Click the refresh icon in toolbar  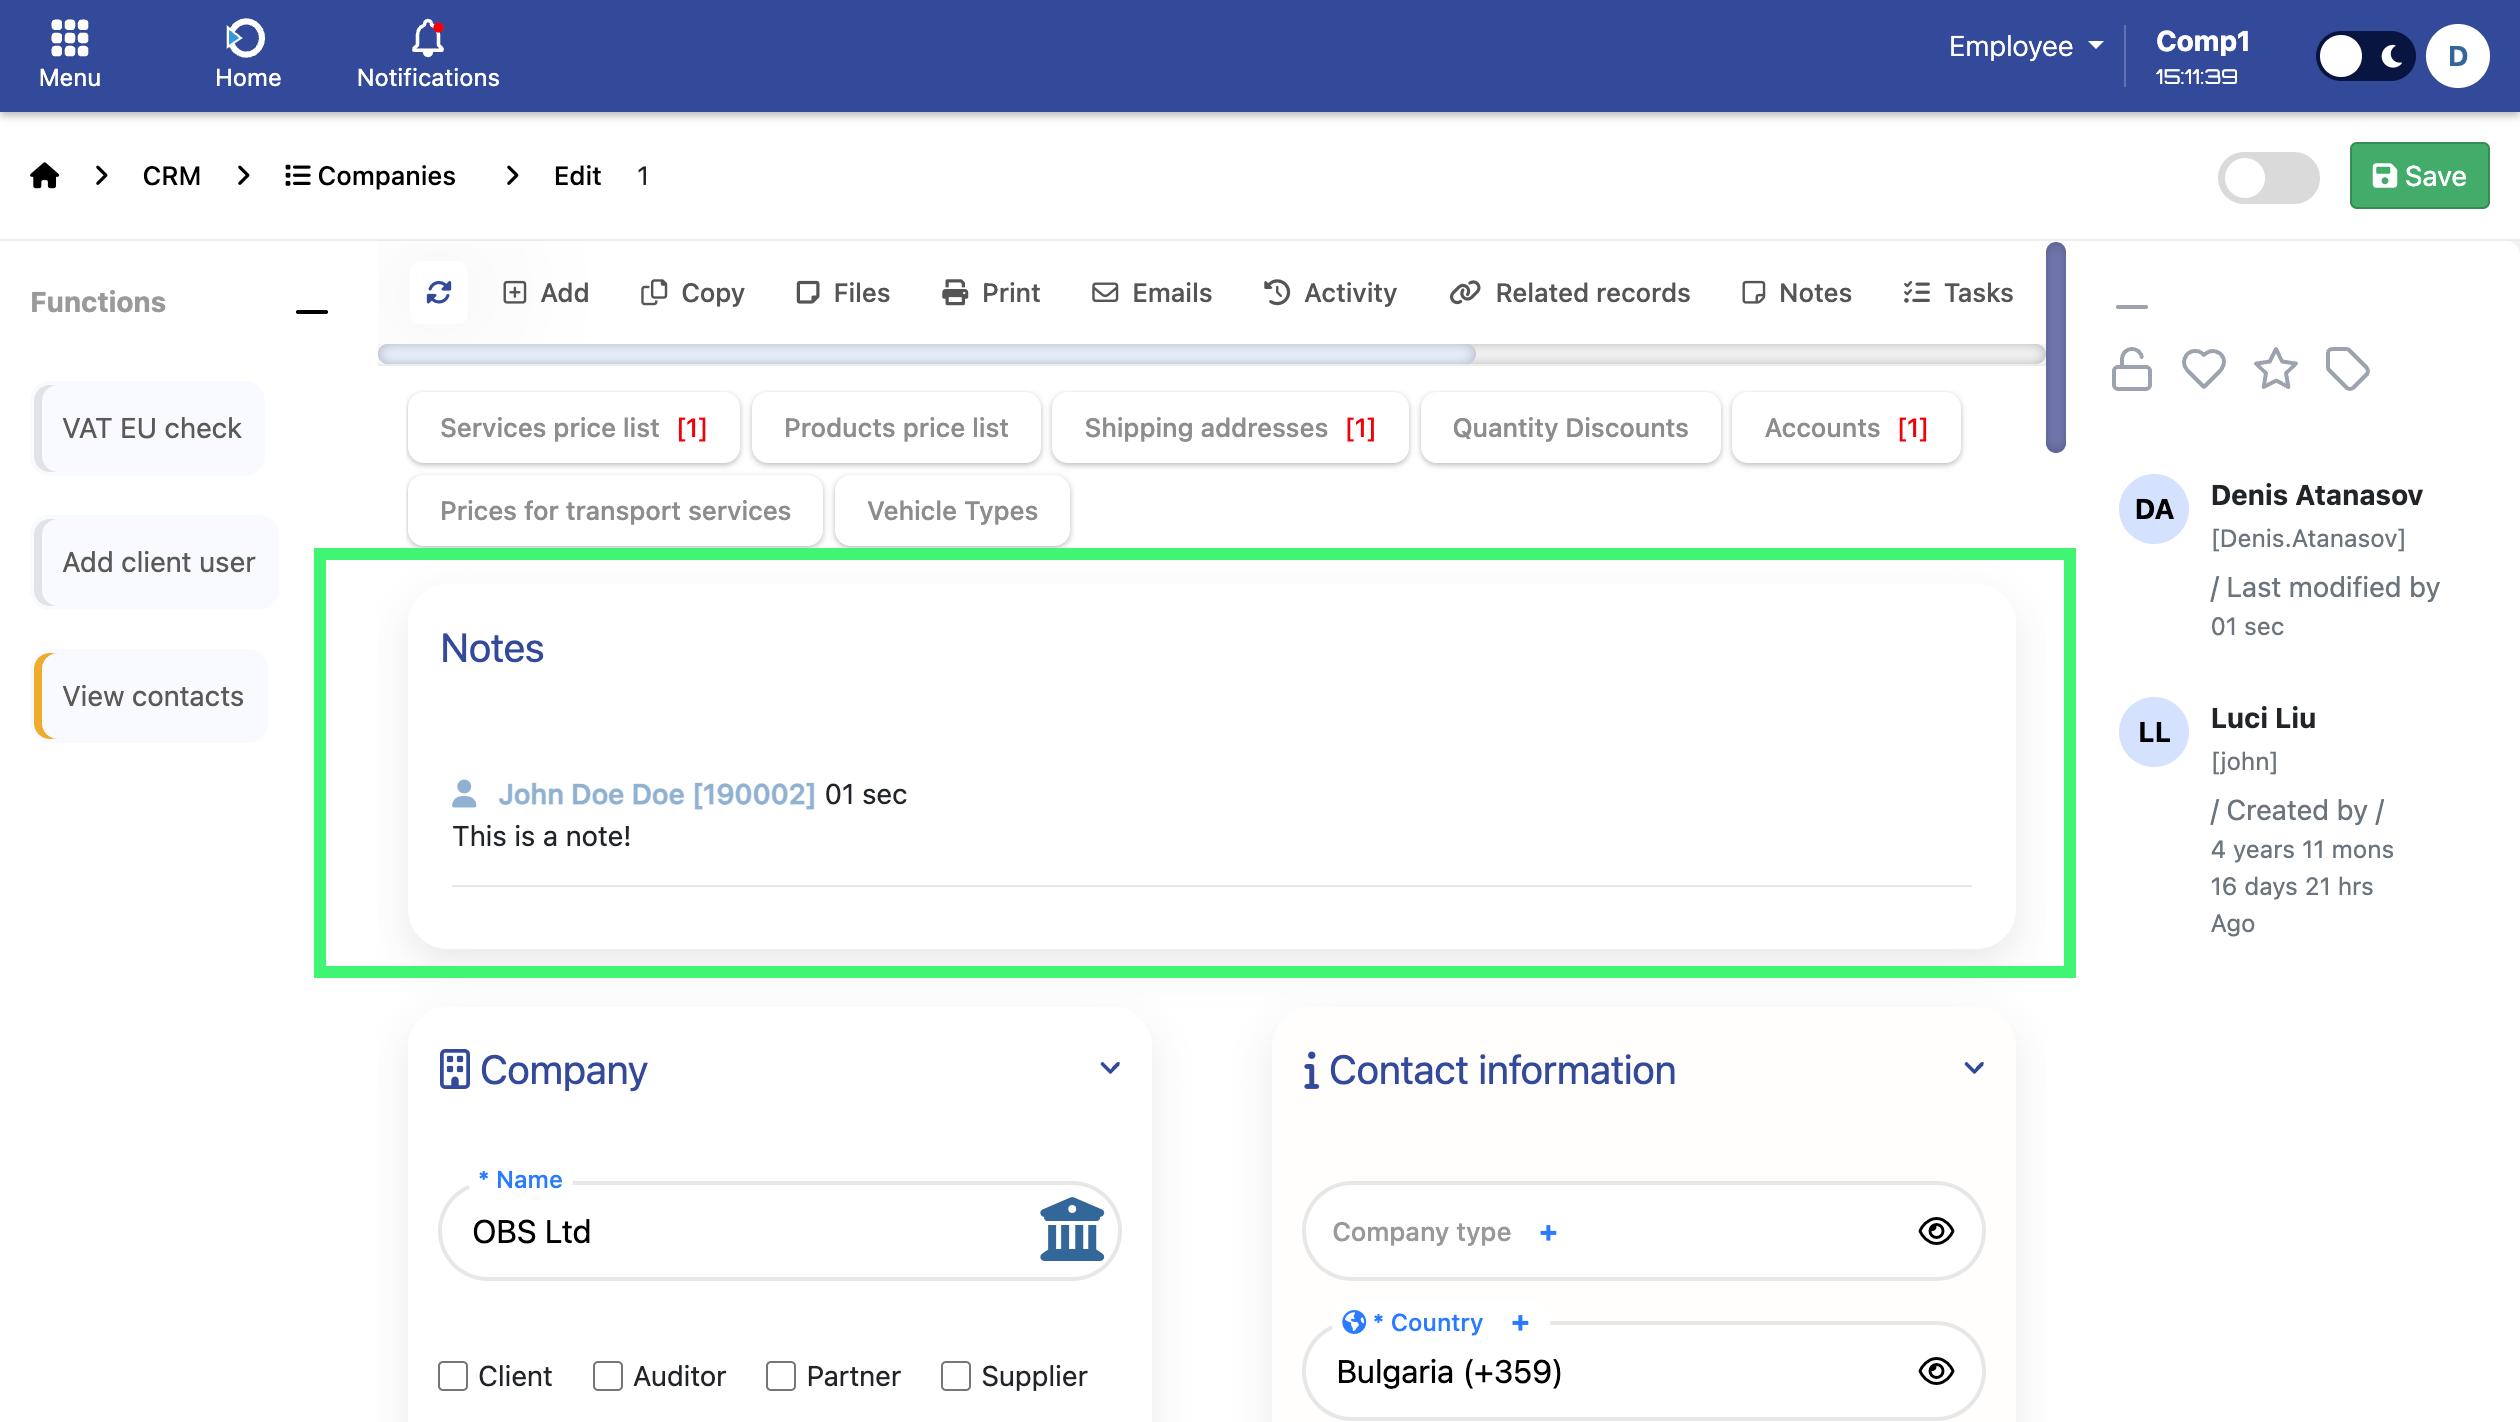tap(439, 292)
